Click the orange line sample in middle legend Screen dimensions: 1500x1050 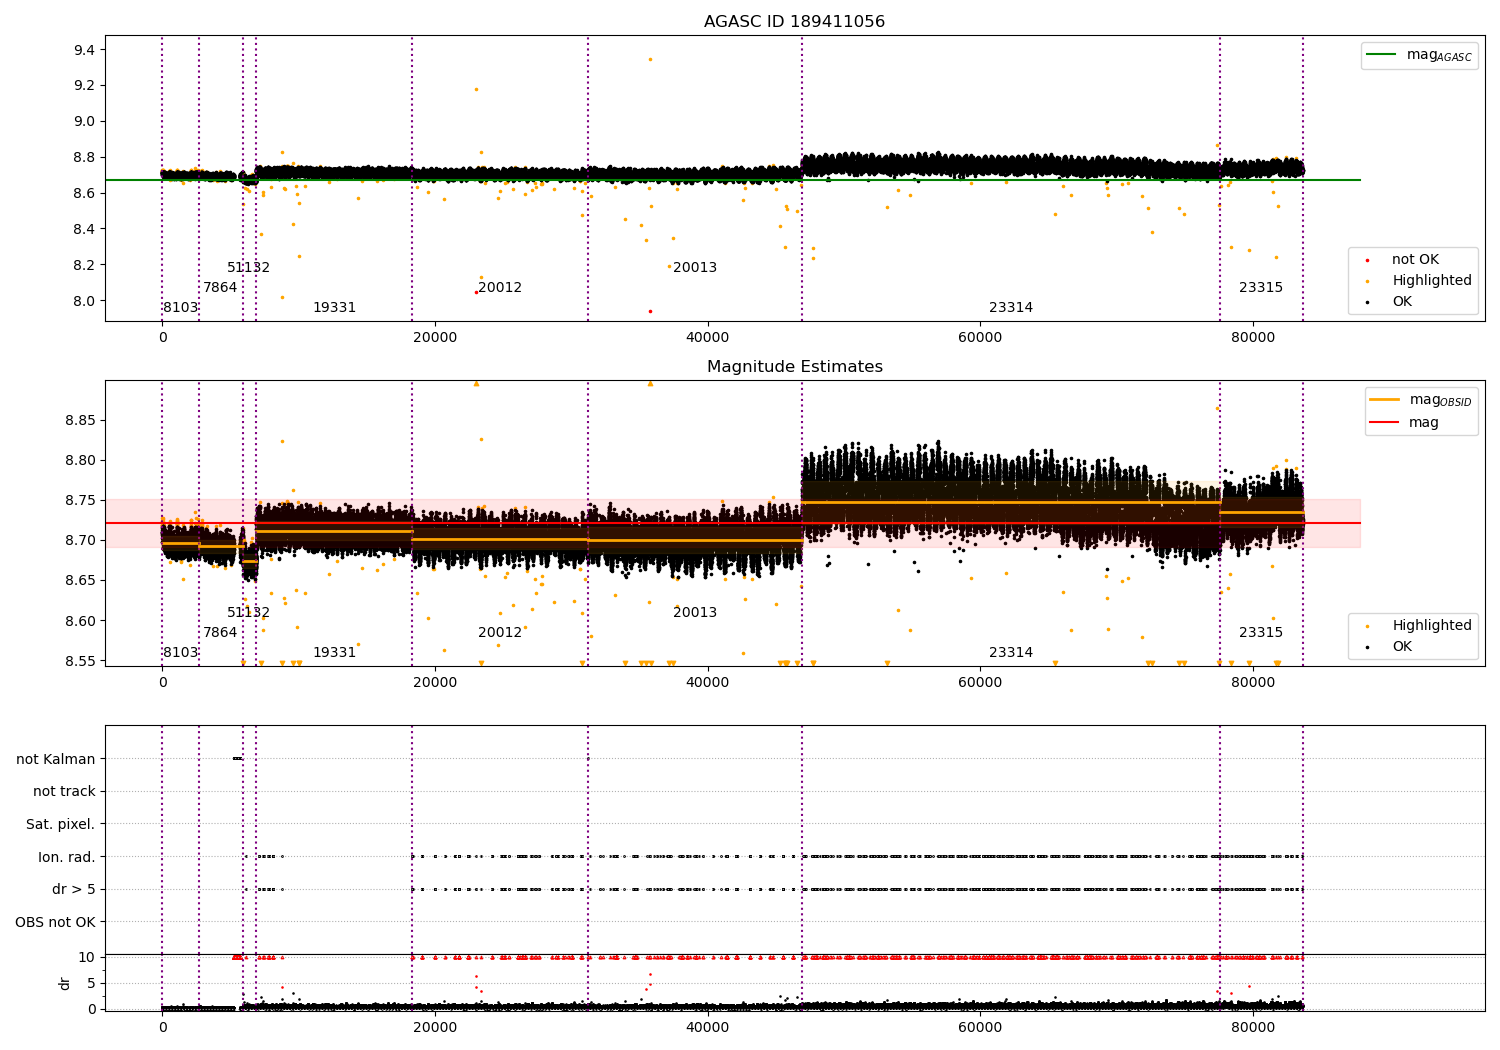point(1385,400)
